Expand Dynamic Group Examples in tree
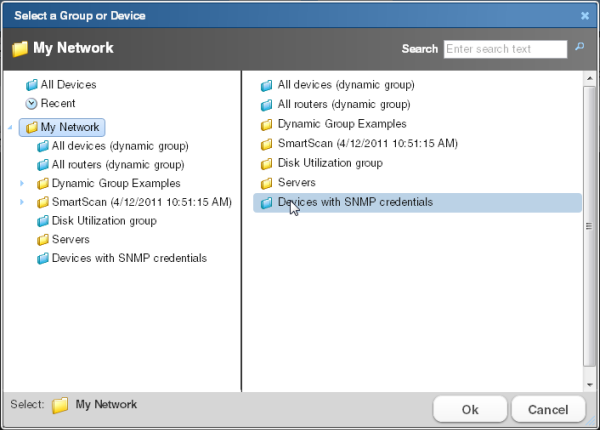The image size is (600, 430). [22, 183]
